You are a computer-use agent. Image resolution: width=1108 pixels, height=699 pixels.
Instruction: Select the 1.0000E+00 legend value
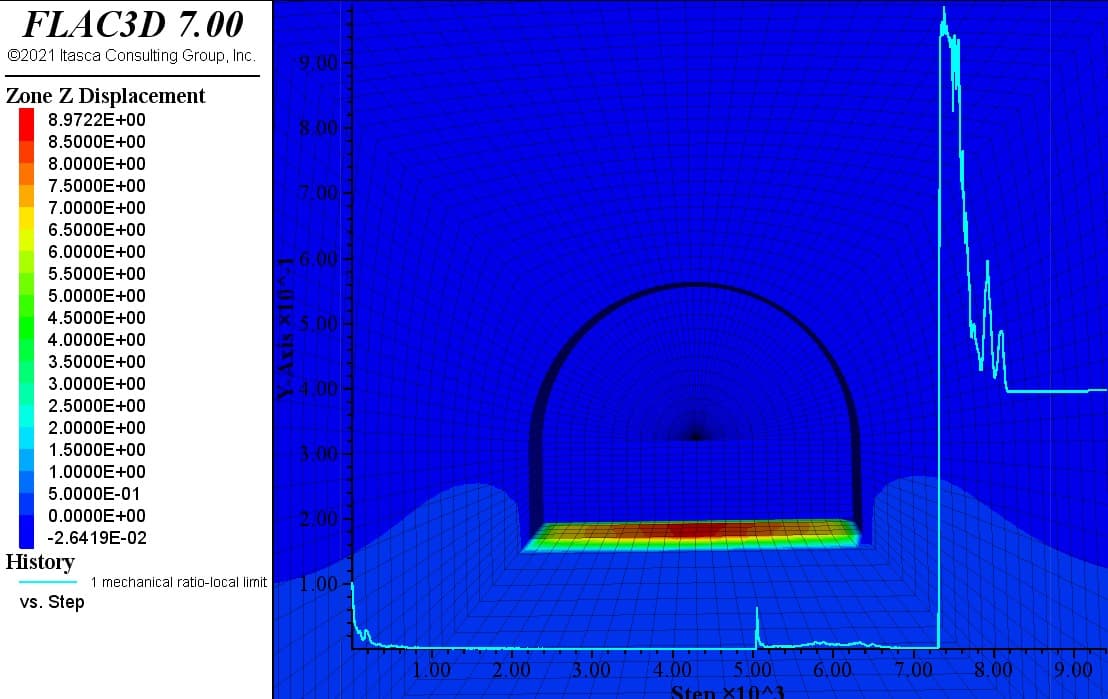[x=97, y=471]
